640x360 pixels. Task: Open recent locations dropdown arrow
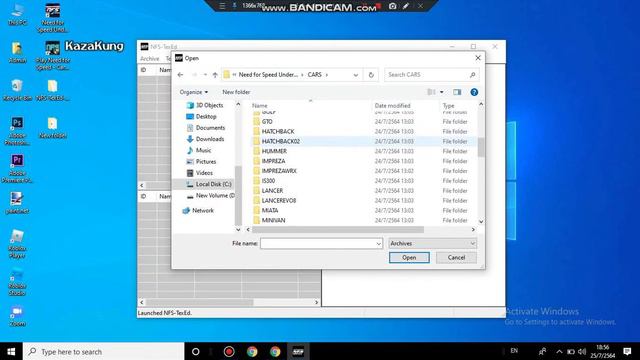click(205, 75)
